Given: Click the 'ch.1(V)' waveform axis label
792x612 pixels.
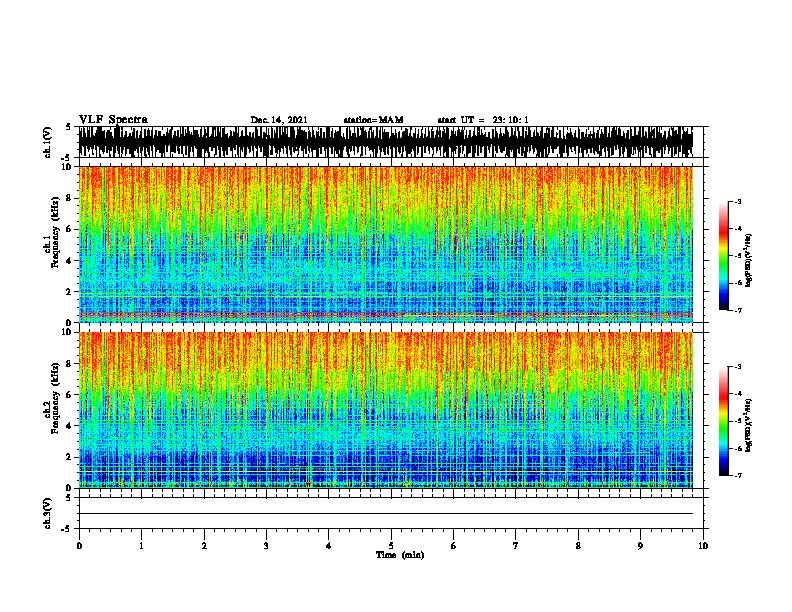Looking at the screenshot, I should tap(48, 142).
